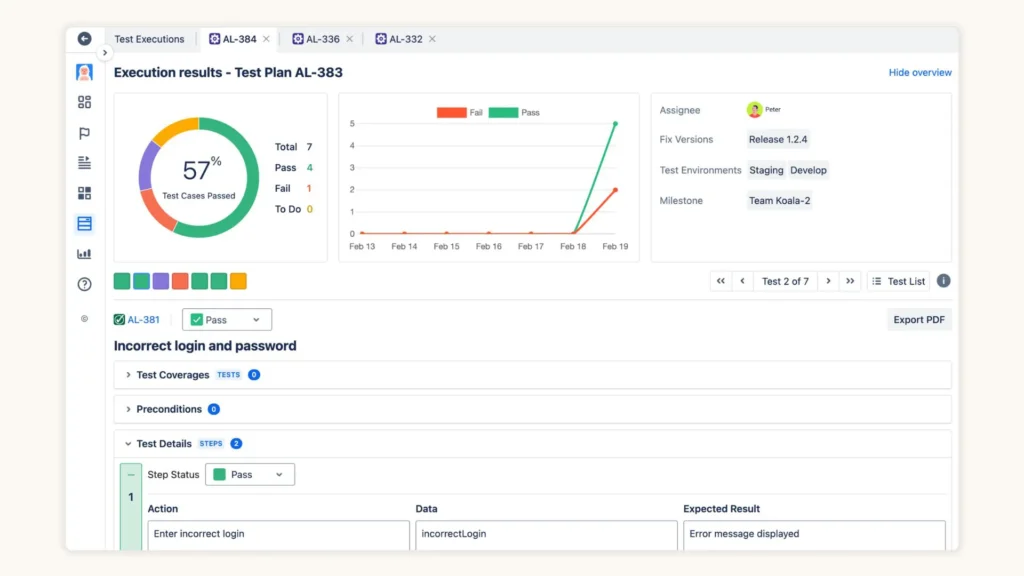
Task: Jump to the first test with double-left arrows
Action: coord(721,281)
